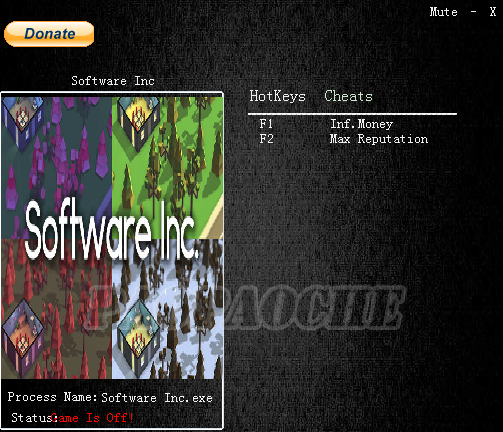Viewport: 503px width, 432px height.
Task: Select the F1 hotkey entry
Action: tap(266, 124)
